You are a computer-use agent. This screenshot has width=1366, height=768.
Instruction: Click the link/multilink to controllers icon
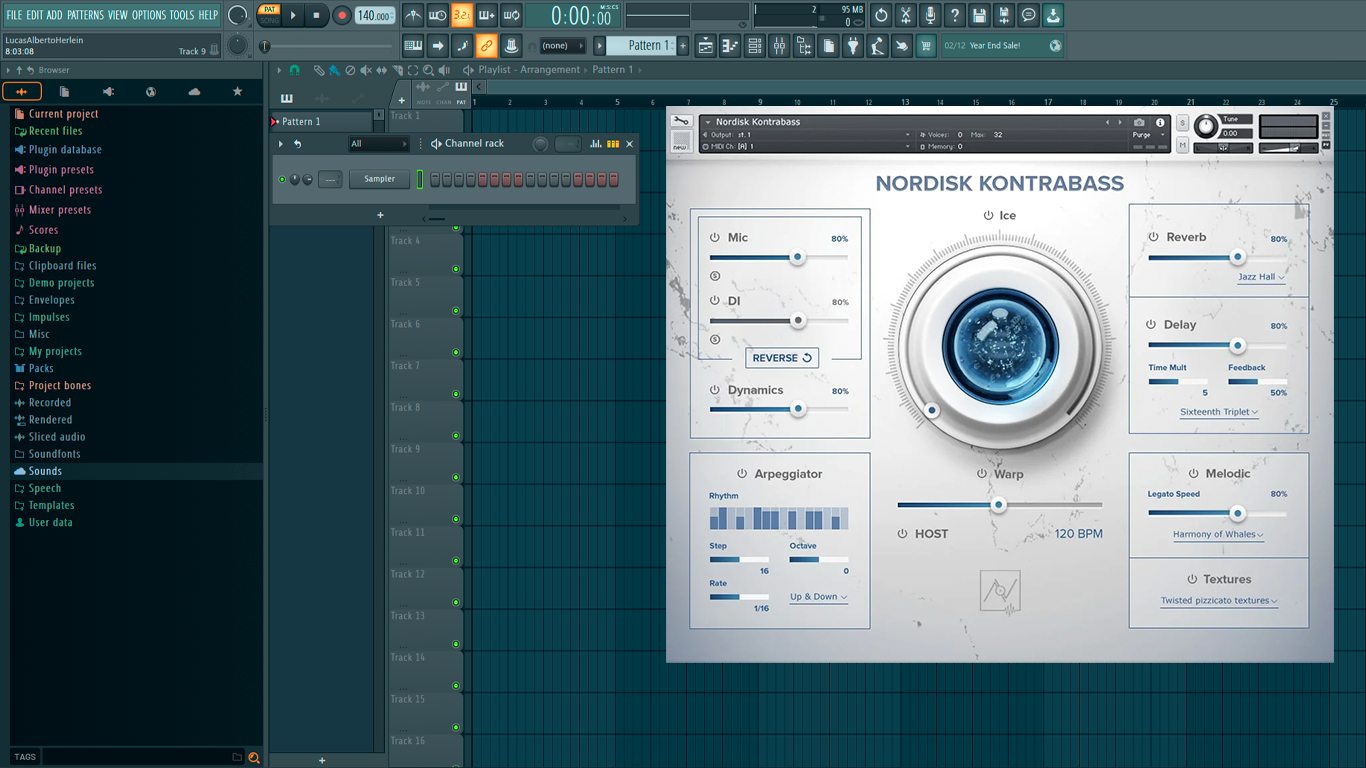486,46
